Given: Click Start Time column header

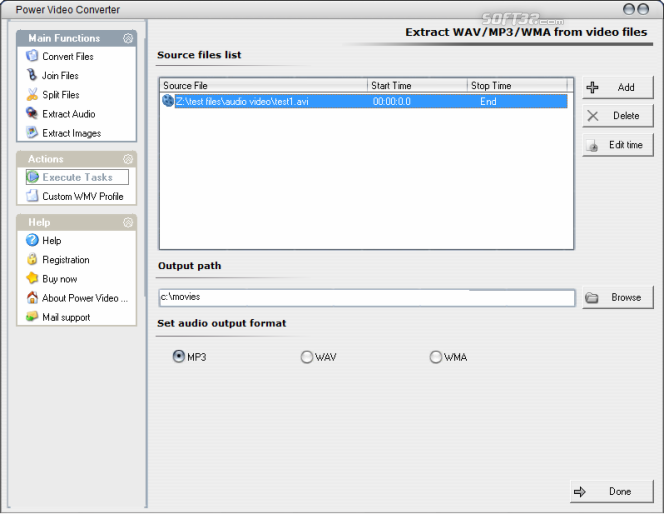Looking at the screenshot, I should (417, 86).
